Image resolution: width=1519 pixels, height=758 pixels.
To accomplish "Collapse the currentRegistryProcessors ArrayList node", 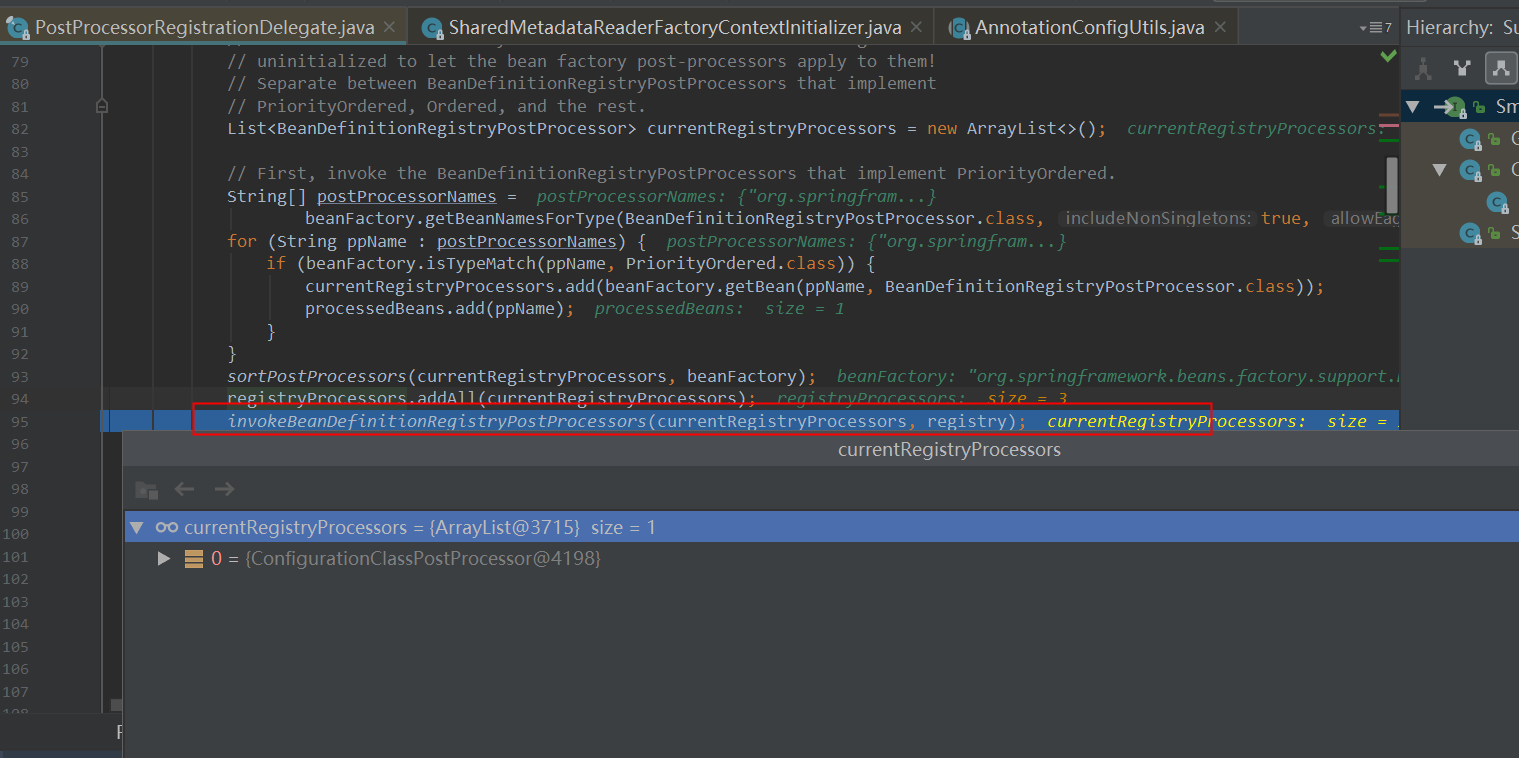I will coord(137,527).
